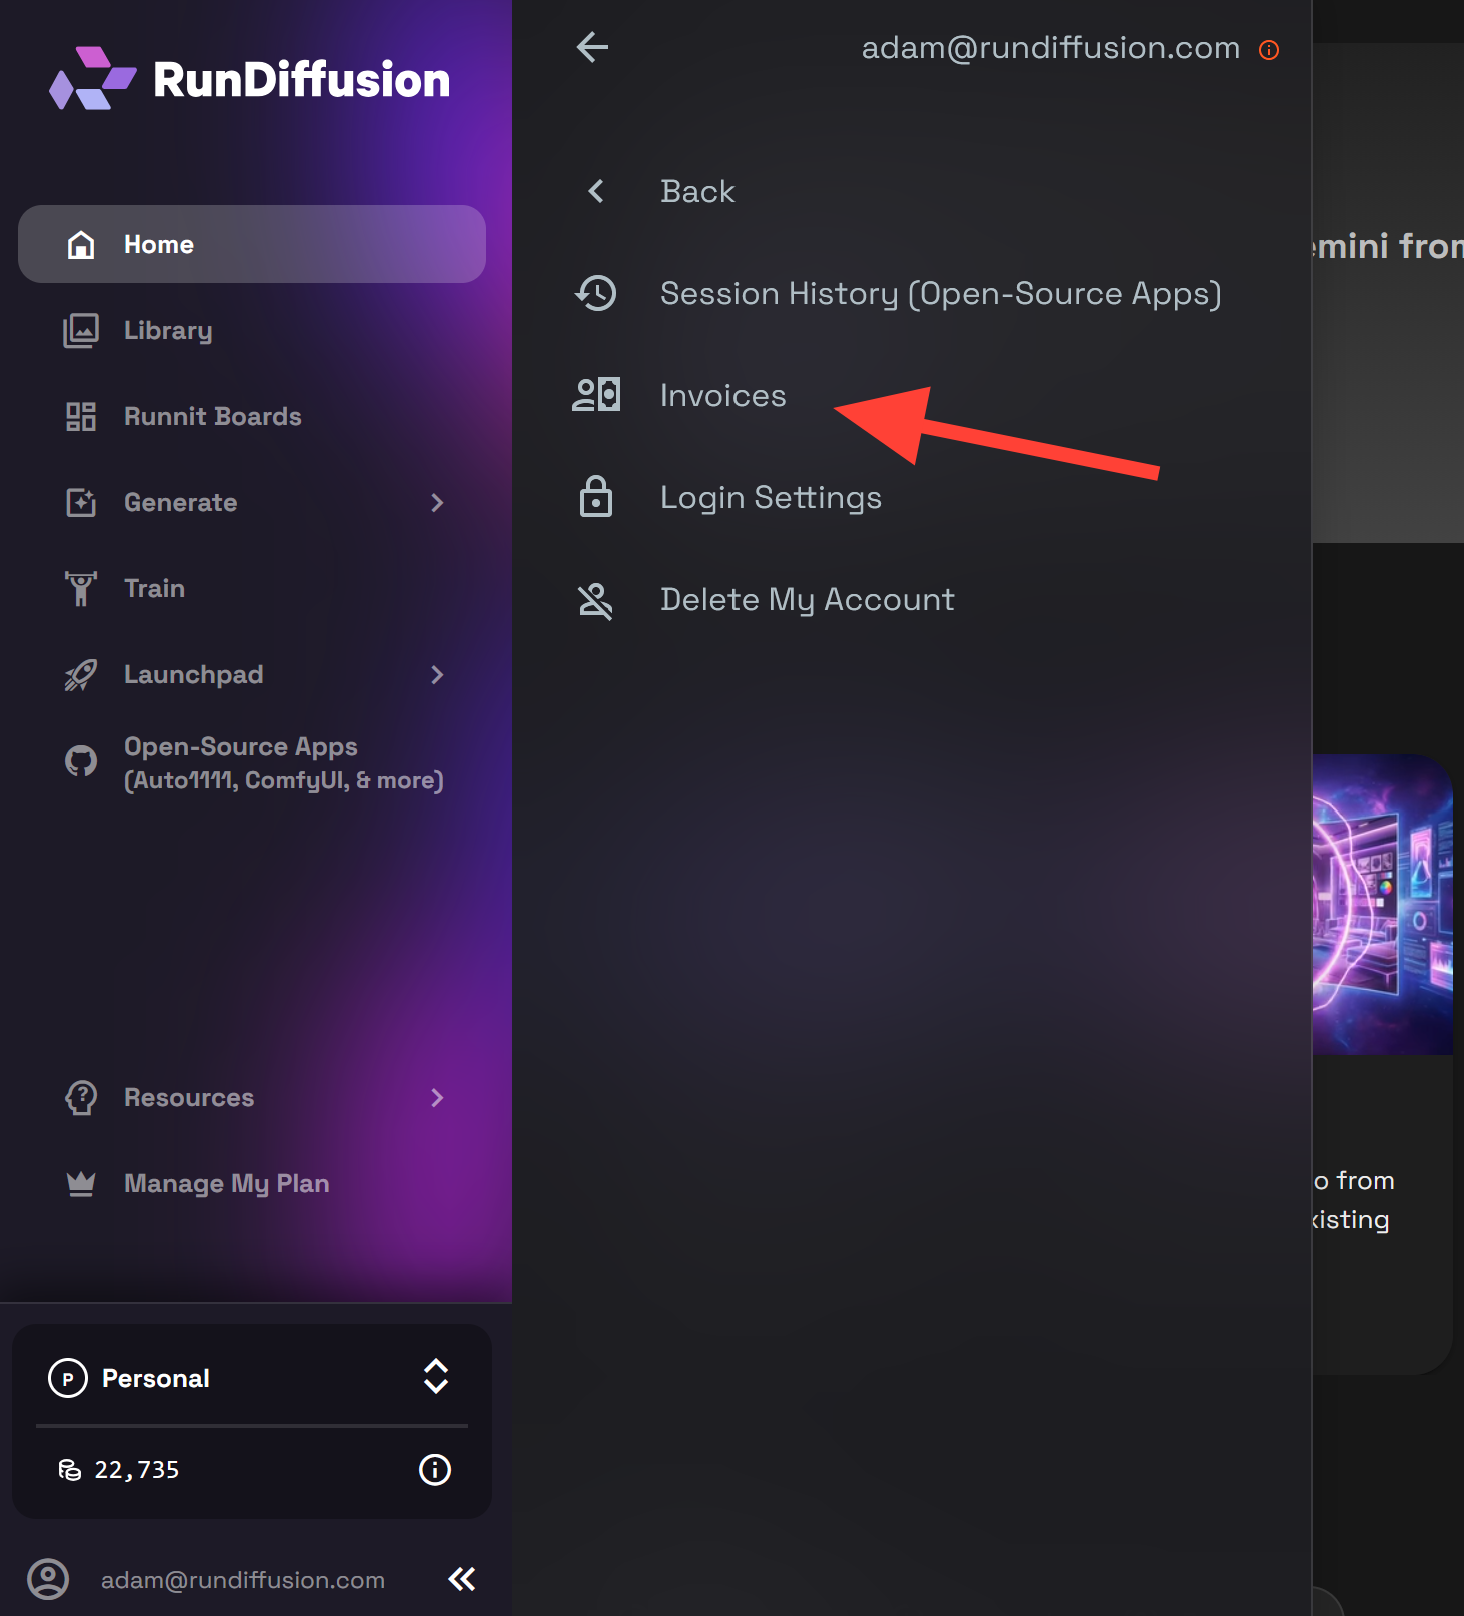Expand the Launchpad submenu arrow
The width and height of the screenshot is (1464, 1616).
[437, 675]
